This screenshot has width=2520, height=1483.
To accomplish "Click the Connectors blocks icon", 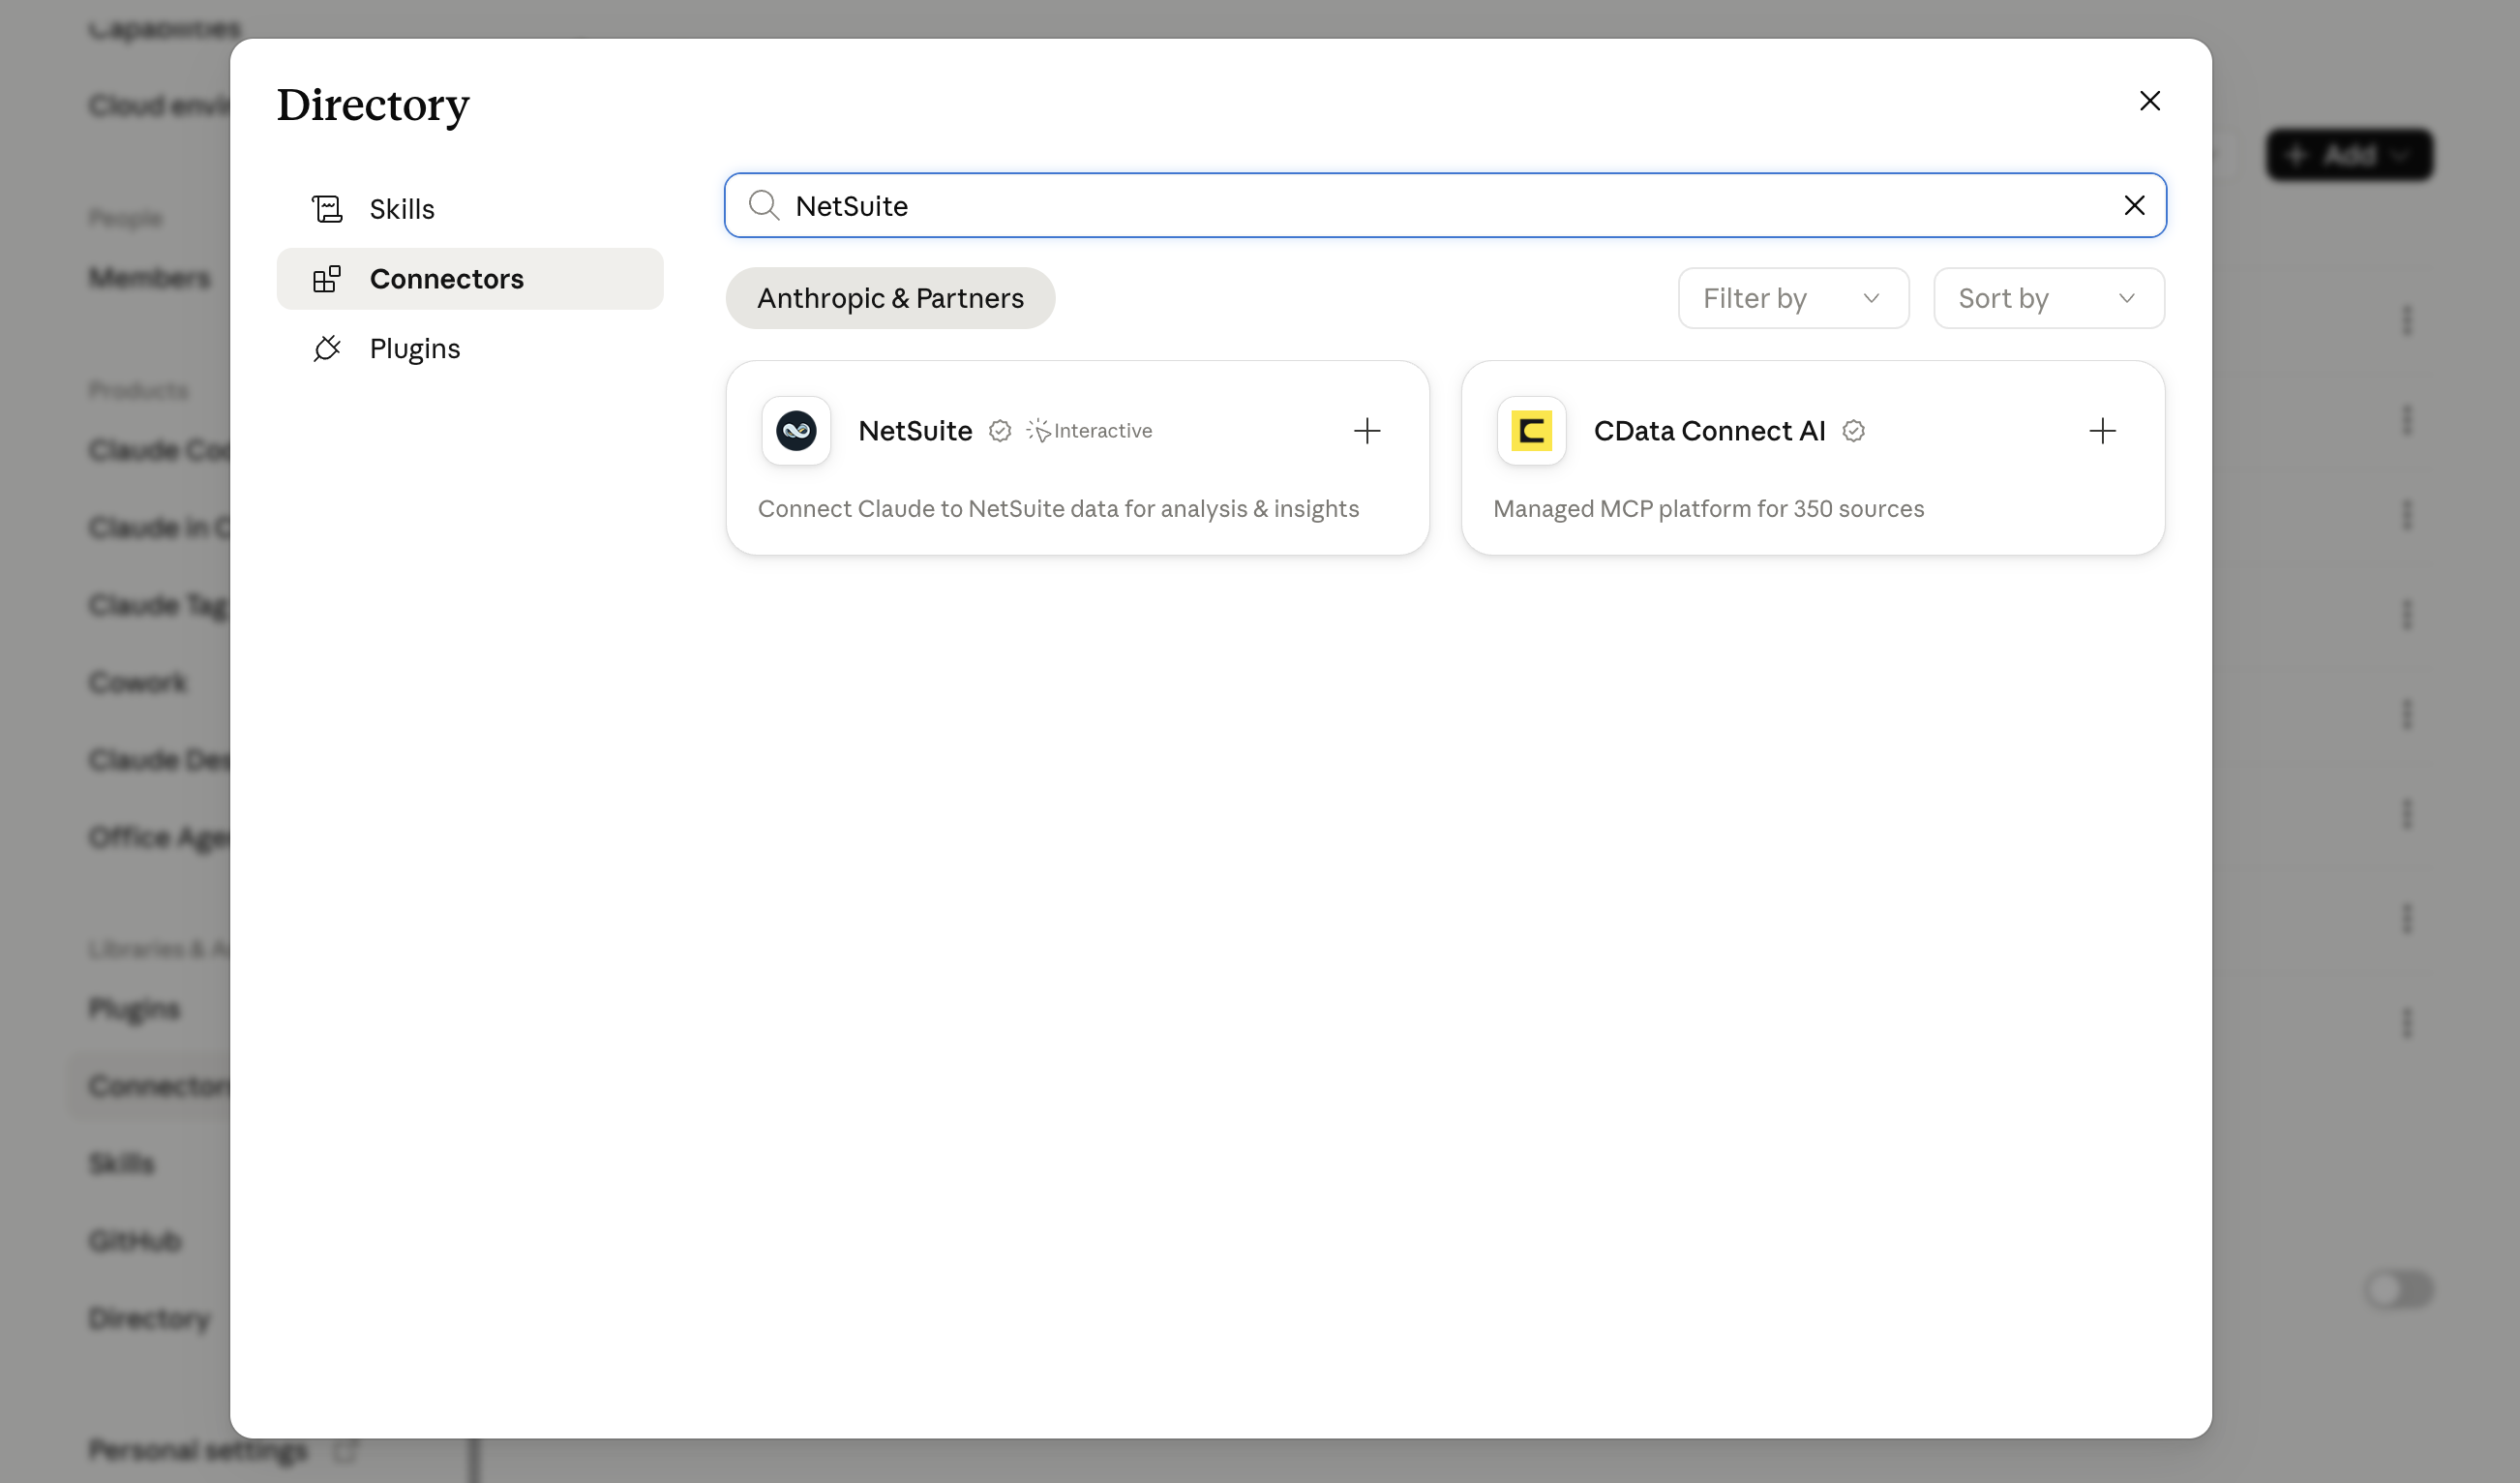I will [x=327, y=279].
